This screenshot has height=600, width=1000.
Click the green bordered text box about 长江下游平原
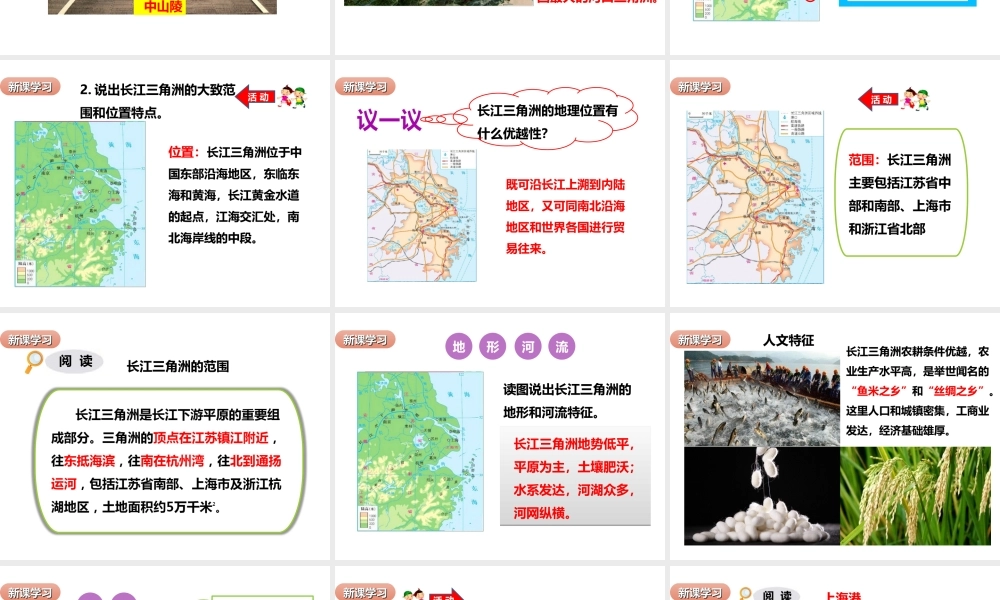pyautogui.click(x=168, y=460)
